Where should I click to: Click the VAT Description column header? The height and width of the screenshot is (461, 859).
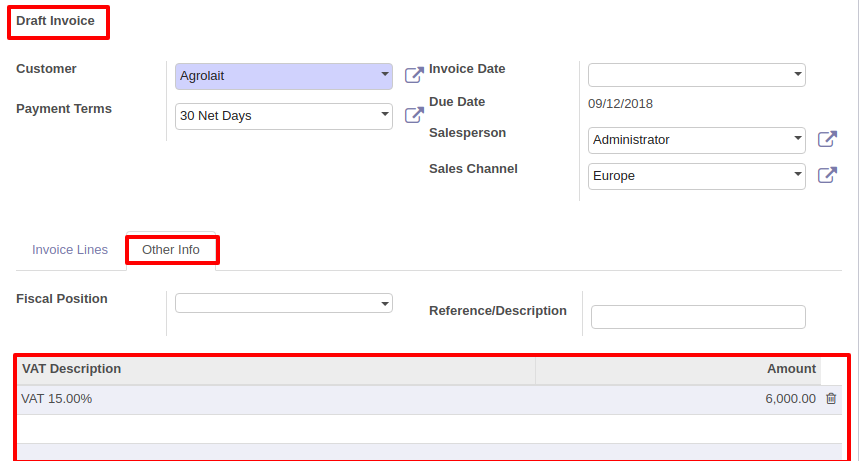pos(71,369)
